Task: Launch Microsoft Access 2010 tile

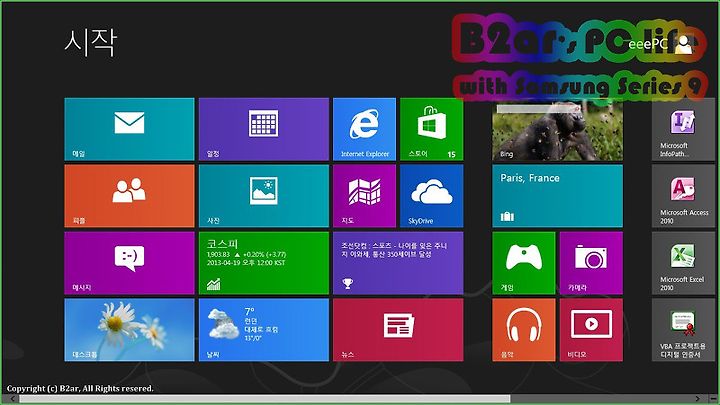Action: coord(684,196)
